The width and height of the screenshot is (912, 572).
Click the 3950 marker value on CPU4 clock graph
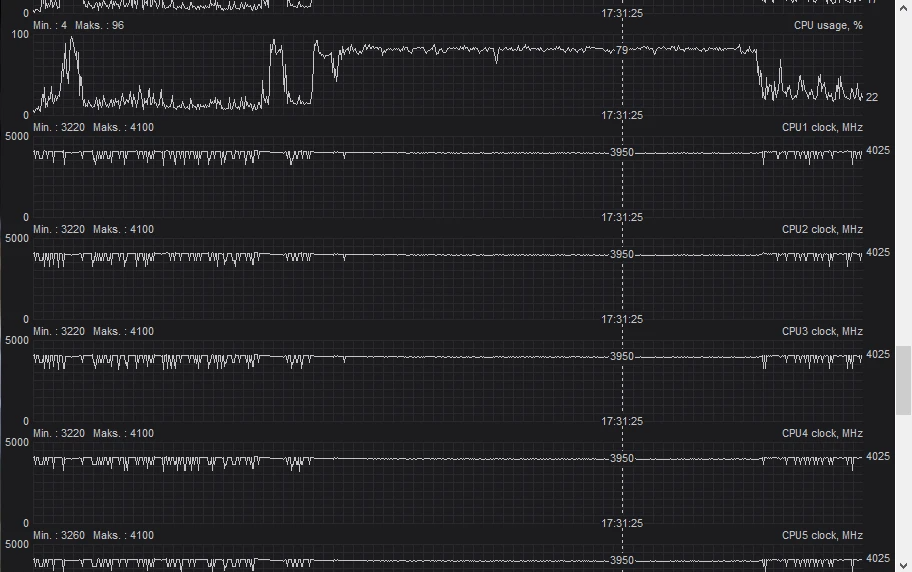point(622,459)
